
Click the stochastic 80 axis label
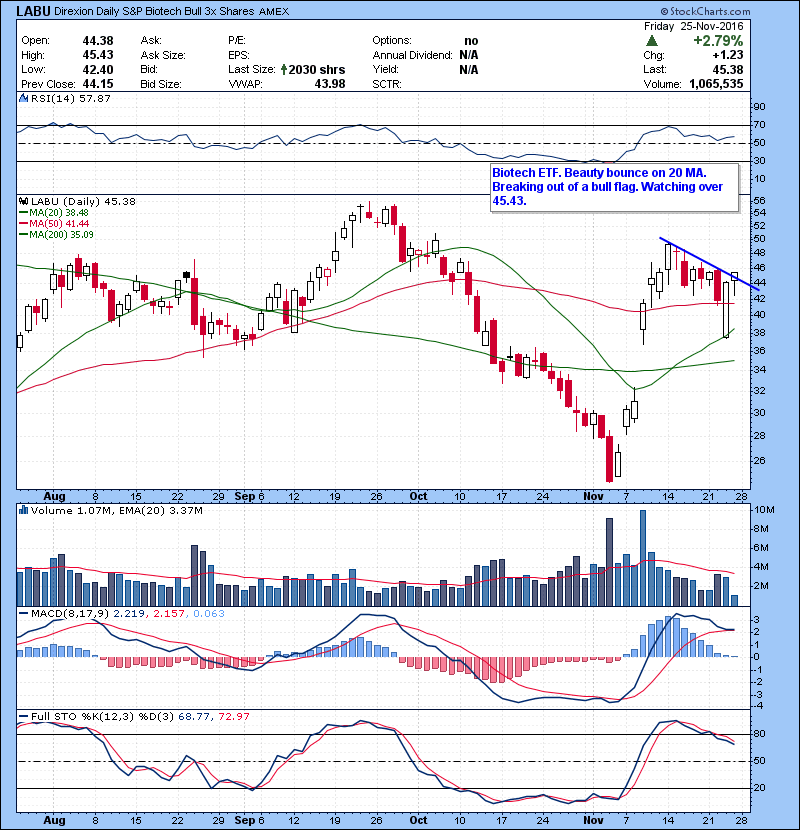pyautogui.click(x=759, y=734)
